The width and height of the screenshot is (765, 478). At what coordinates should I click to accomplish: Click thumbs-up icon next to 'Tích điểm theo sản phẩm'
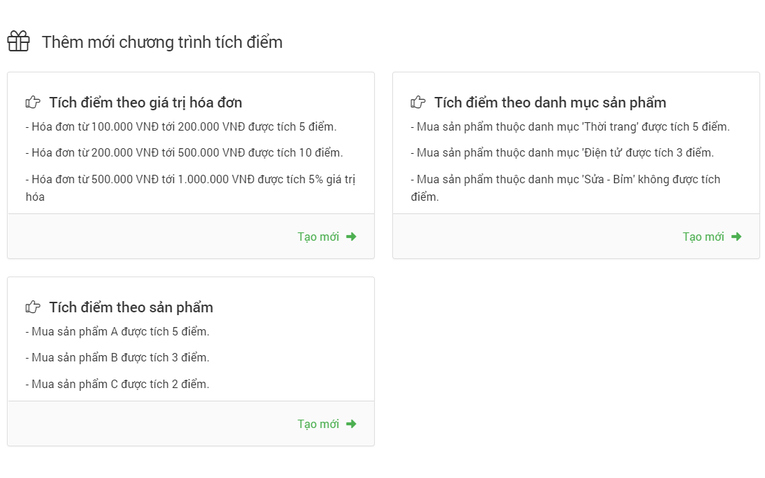(x=33, y=307)
